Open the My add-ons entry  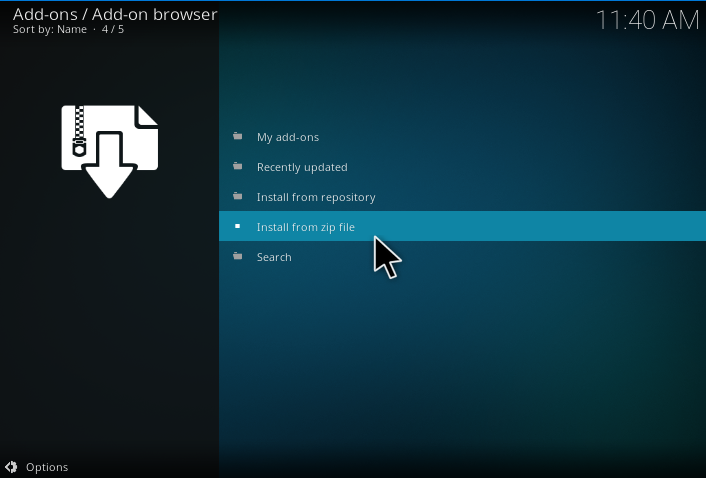462,137
